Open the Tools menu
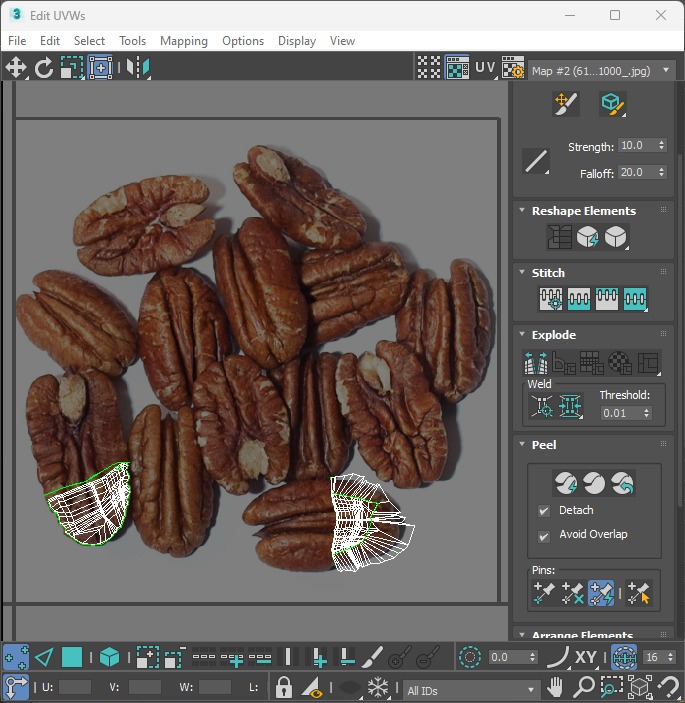 click(132, 41)
